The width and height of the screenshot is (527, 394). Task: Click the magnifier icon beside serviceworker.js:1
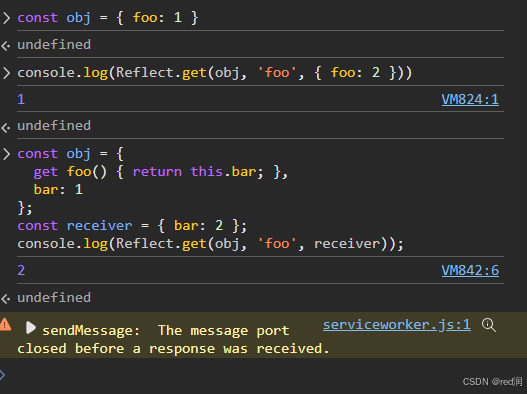click(488, 325)
